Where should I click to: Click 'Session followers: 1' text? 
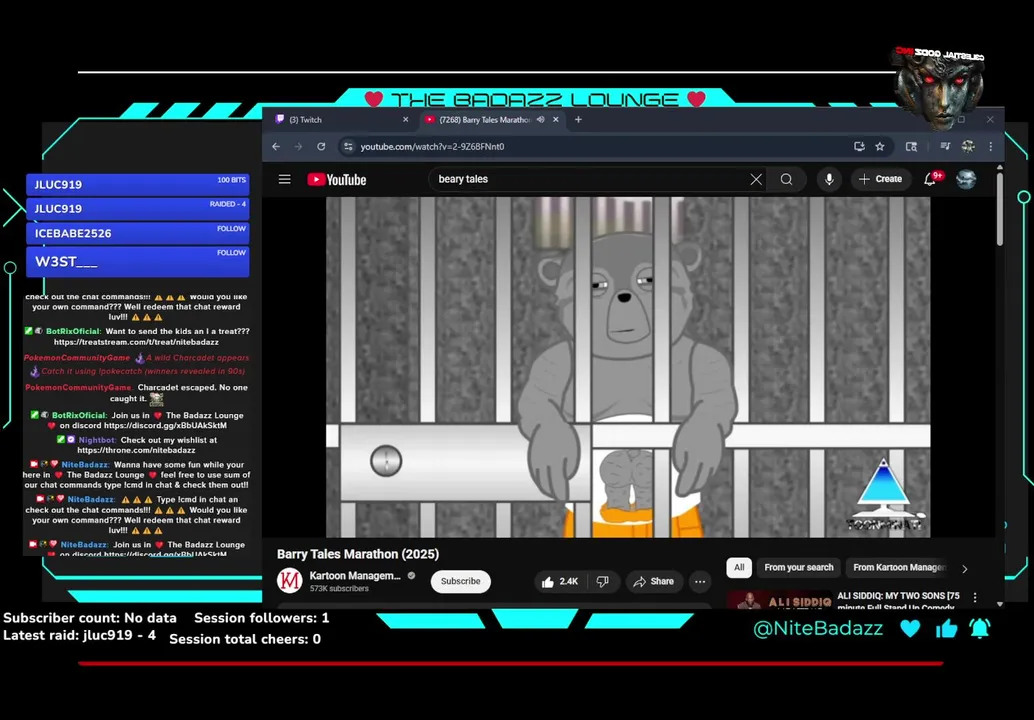tap(261, 618)
